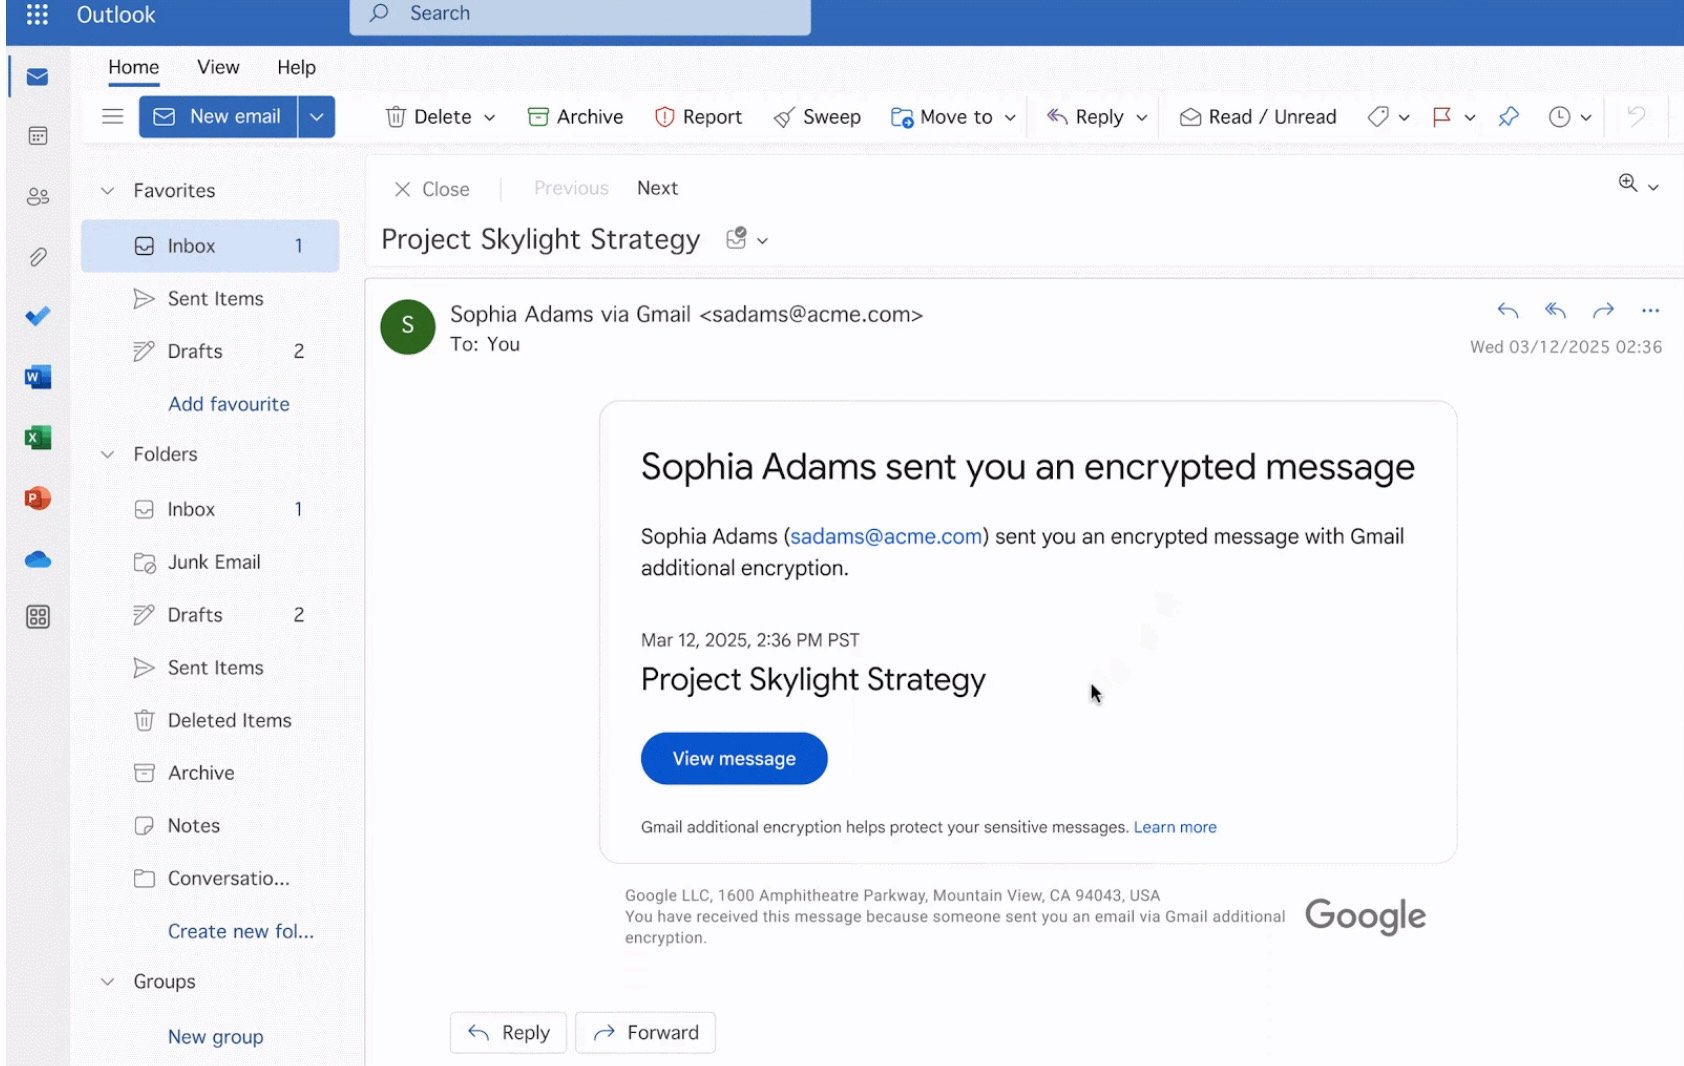Report this message using the Report icon
The image size is (1684, 1066).
697,116
